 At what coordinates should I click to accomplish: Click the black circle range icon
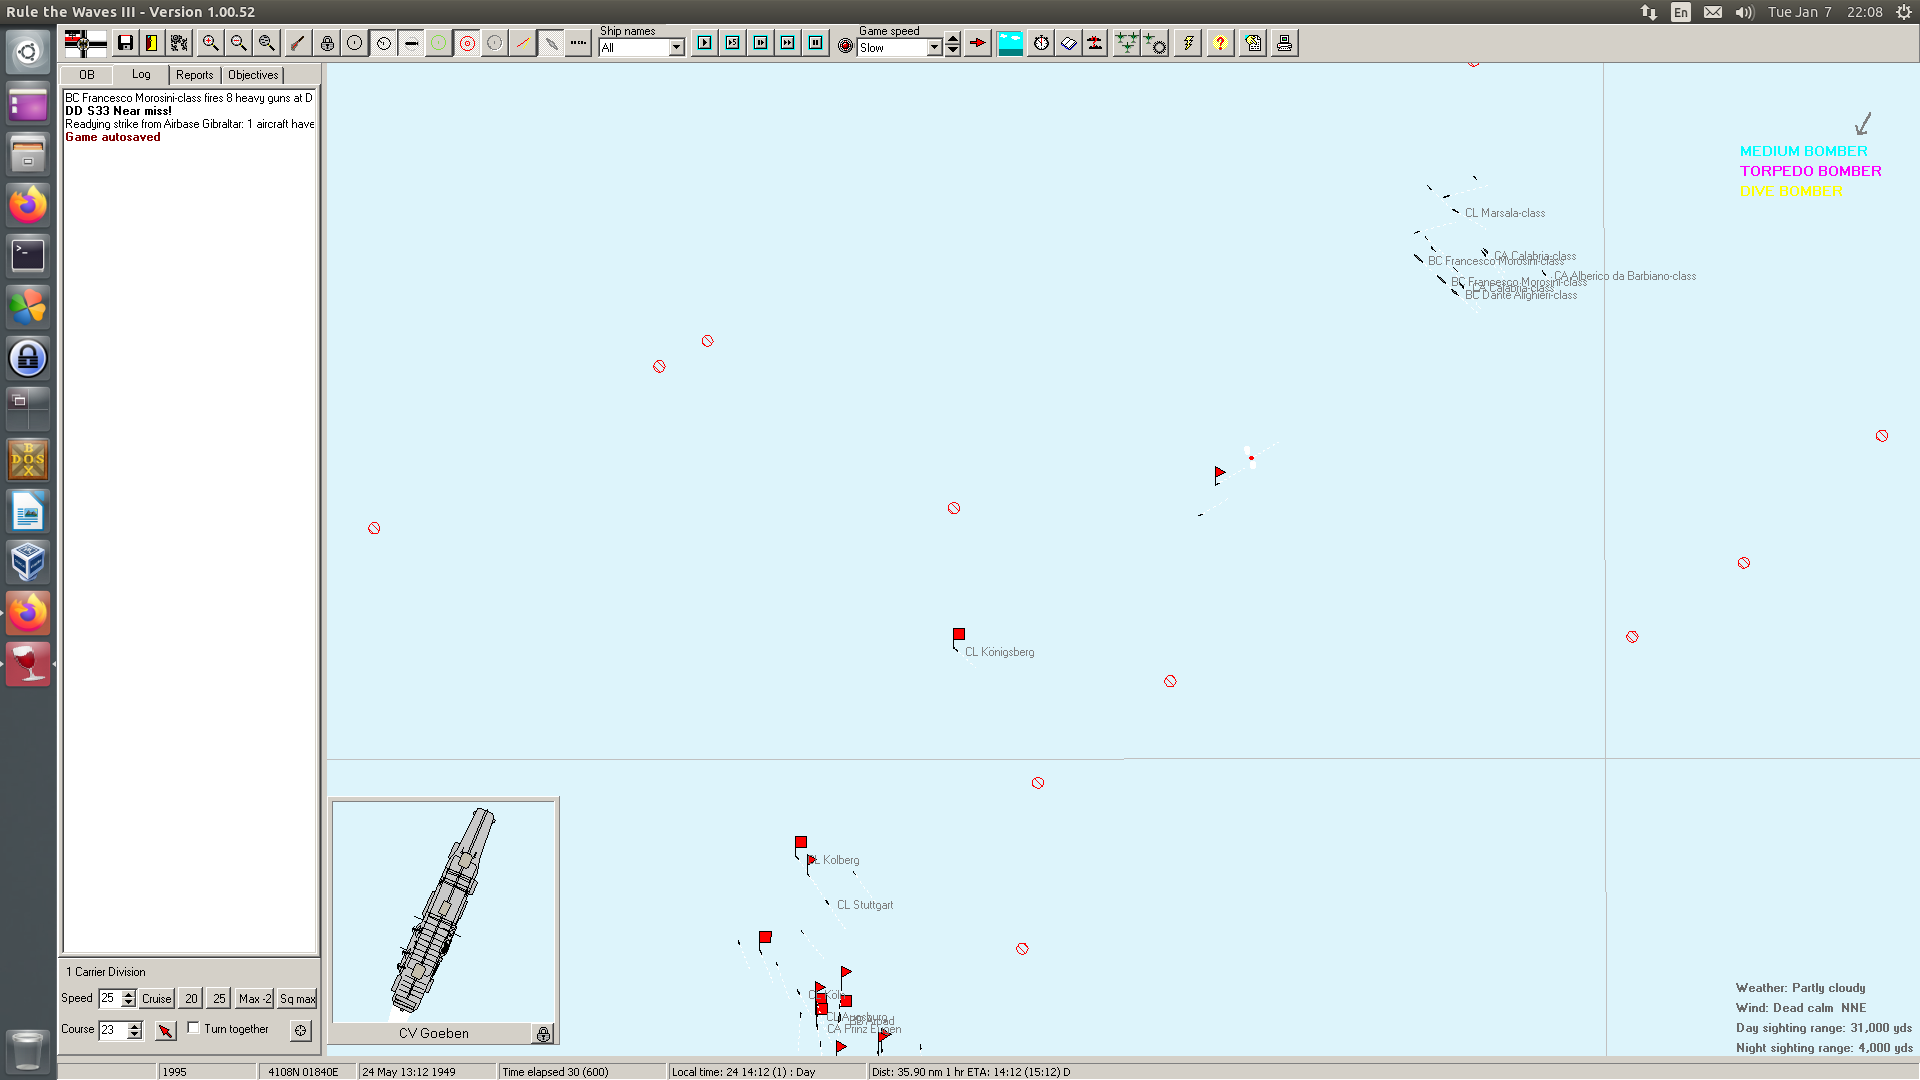click(355, 43)
